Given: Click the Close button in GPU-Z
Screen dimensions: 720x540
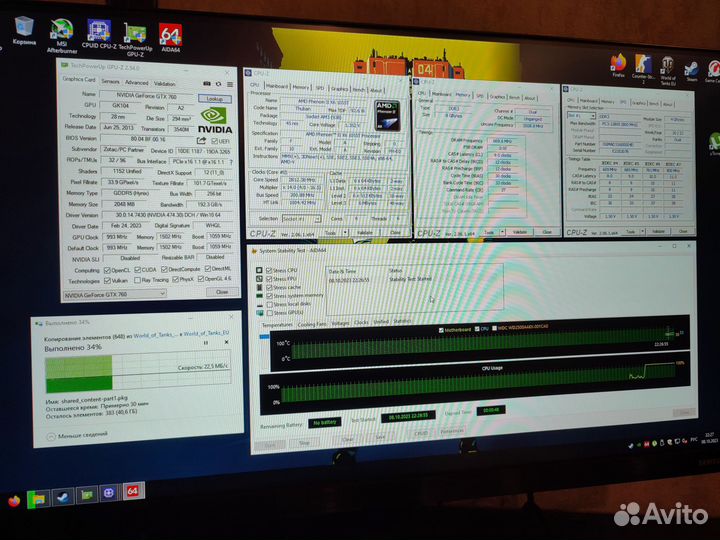Looking at the screenshot, I should 222,292.
